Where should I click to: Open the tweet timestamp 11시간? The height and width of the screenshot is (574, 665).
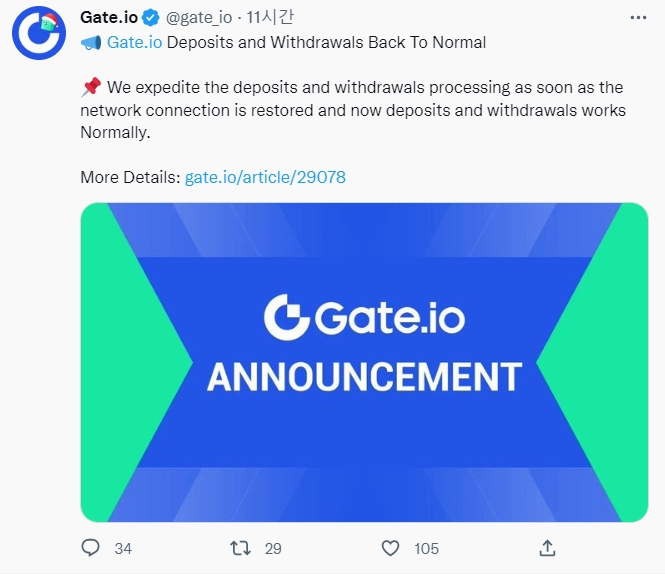(269, 17)
